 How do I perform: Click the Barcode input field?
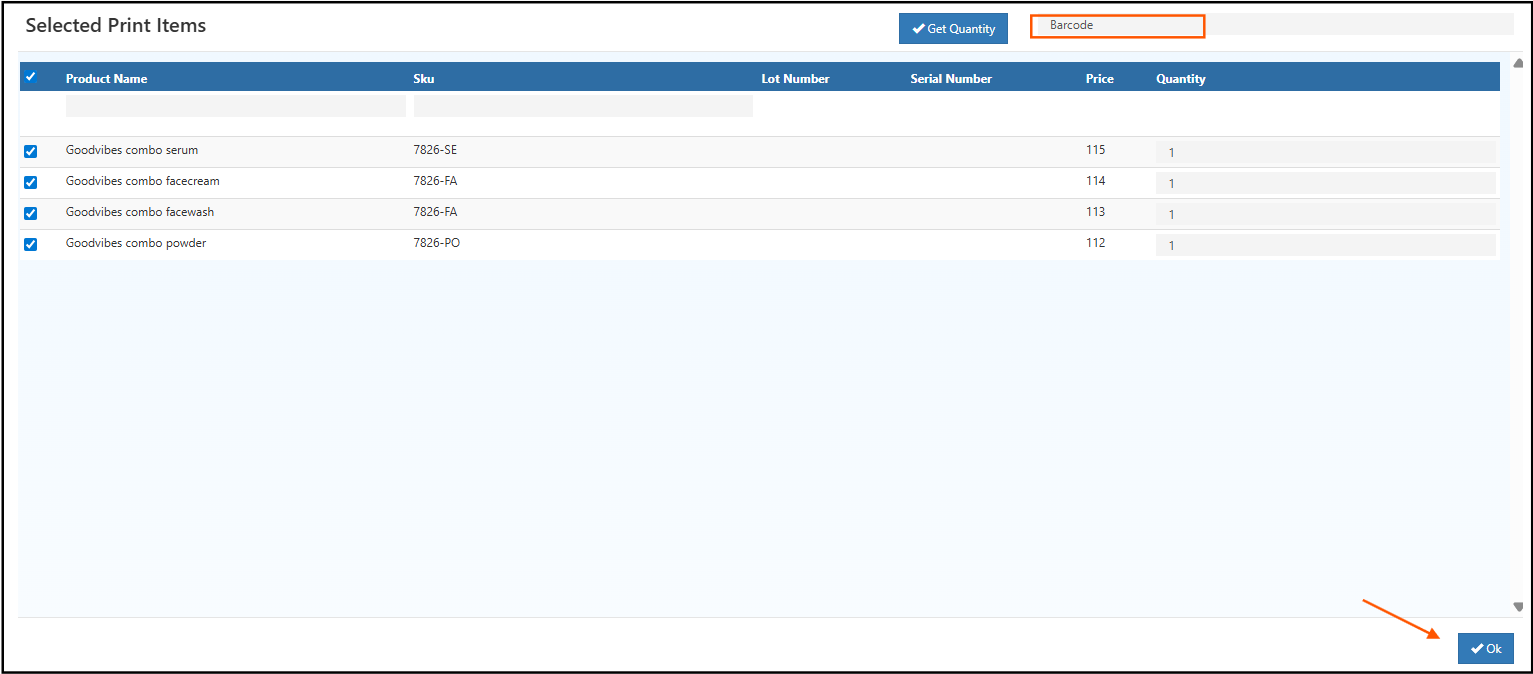pos(1117,26)
